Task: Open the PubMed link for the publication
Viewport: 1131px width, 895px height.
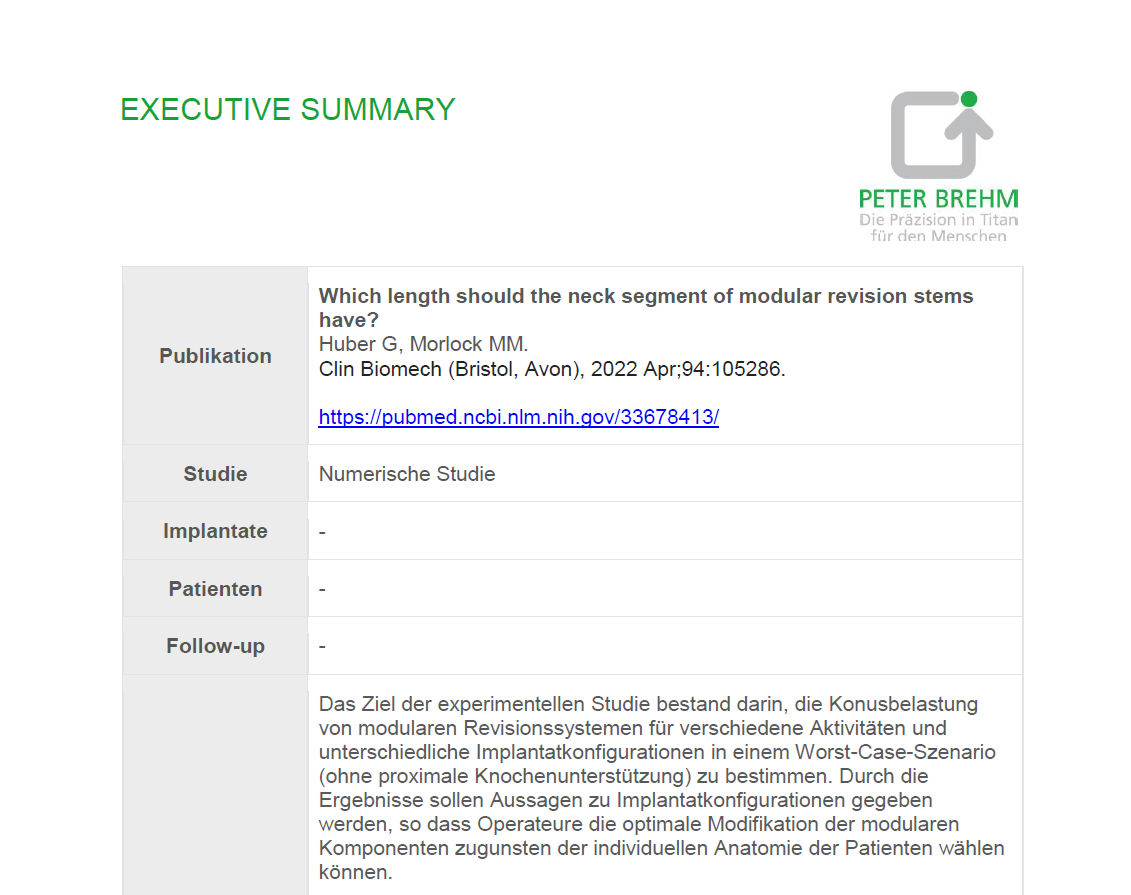Action: [x=519, y=417]
